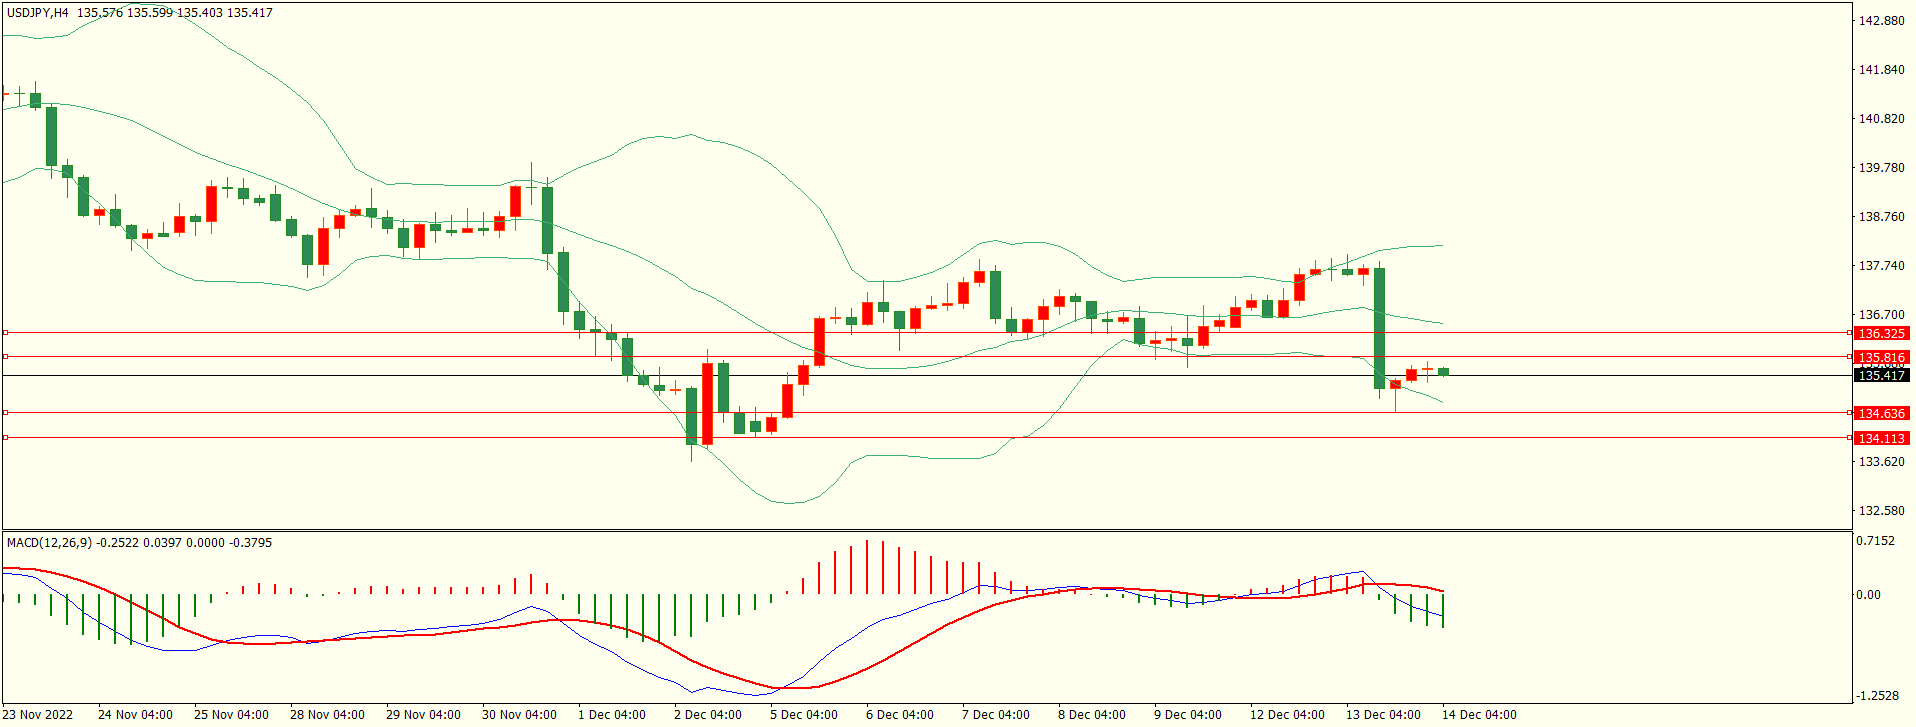Image resolution: width=1916 pixels, height=727 pixels.
Task: Click the 6 Dec 04:00 time label
Action: pos(900,715)
